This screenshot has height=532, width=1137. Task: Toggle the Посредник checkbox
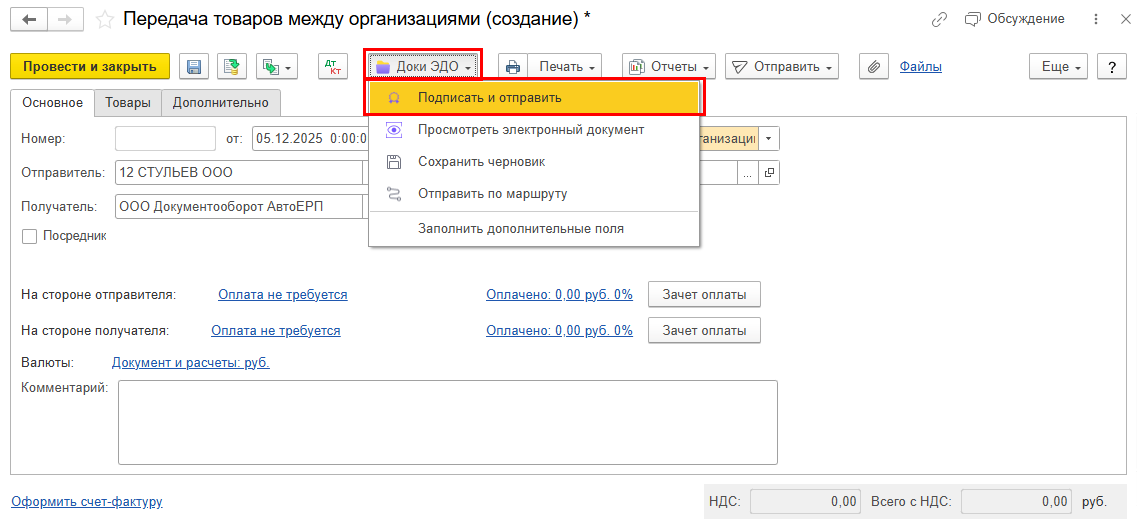click(x=29, y=236)
